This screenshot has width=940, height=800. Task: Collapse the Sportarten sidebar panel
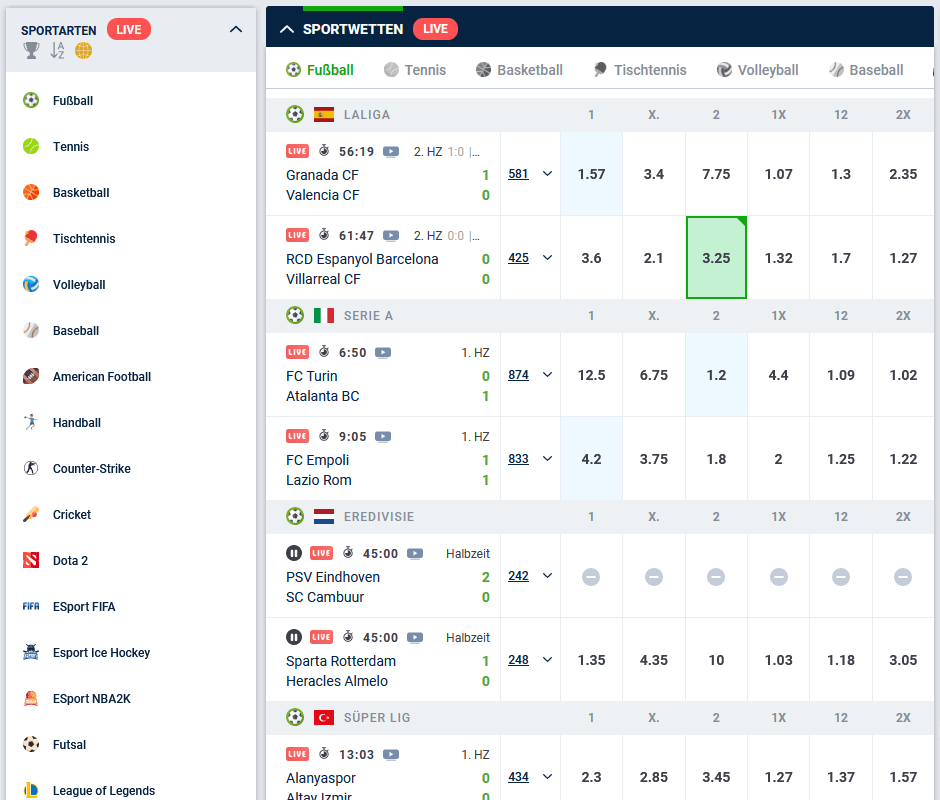(x=236, y=29)
